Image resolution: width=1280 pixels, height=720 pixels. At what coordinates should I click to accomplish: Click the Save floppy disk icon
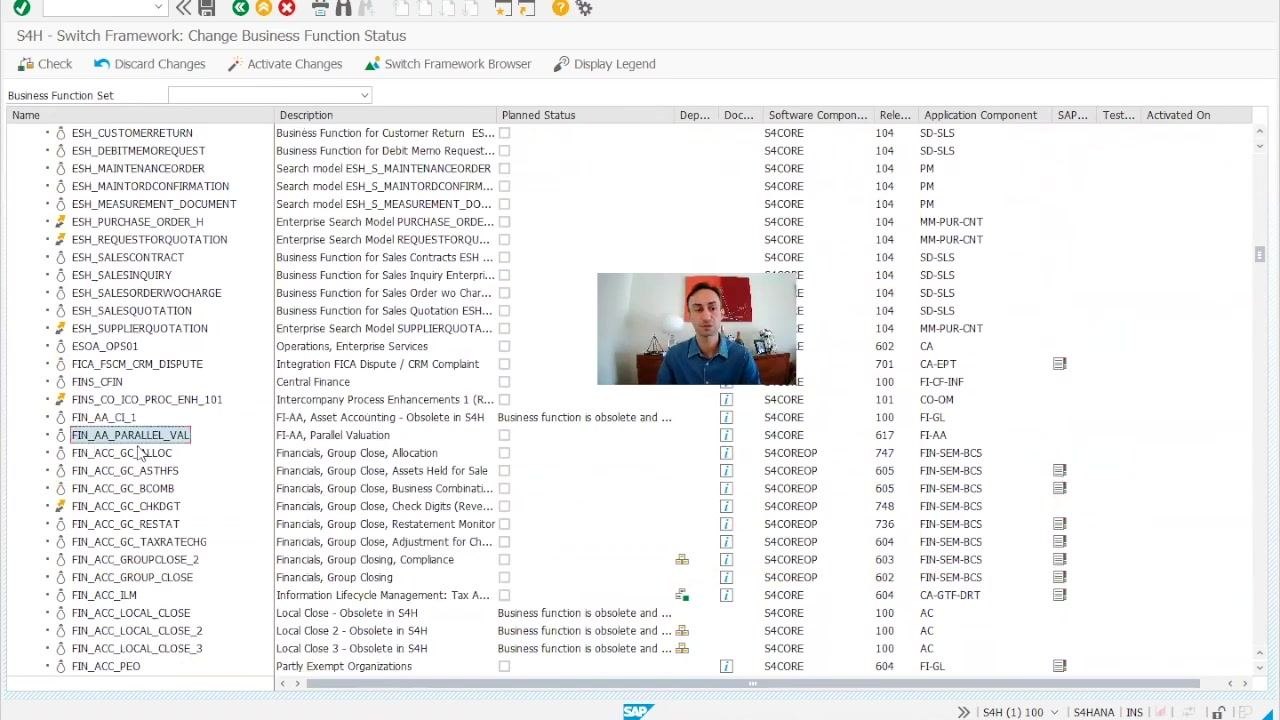click(207, 8)
